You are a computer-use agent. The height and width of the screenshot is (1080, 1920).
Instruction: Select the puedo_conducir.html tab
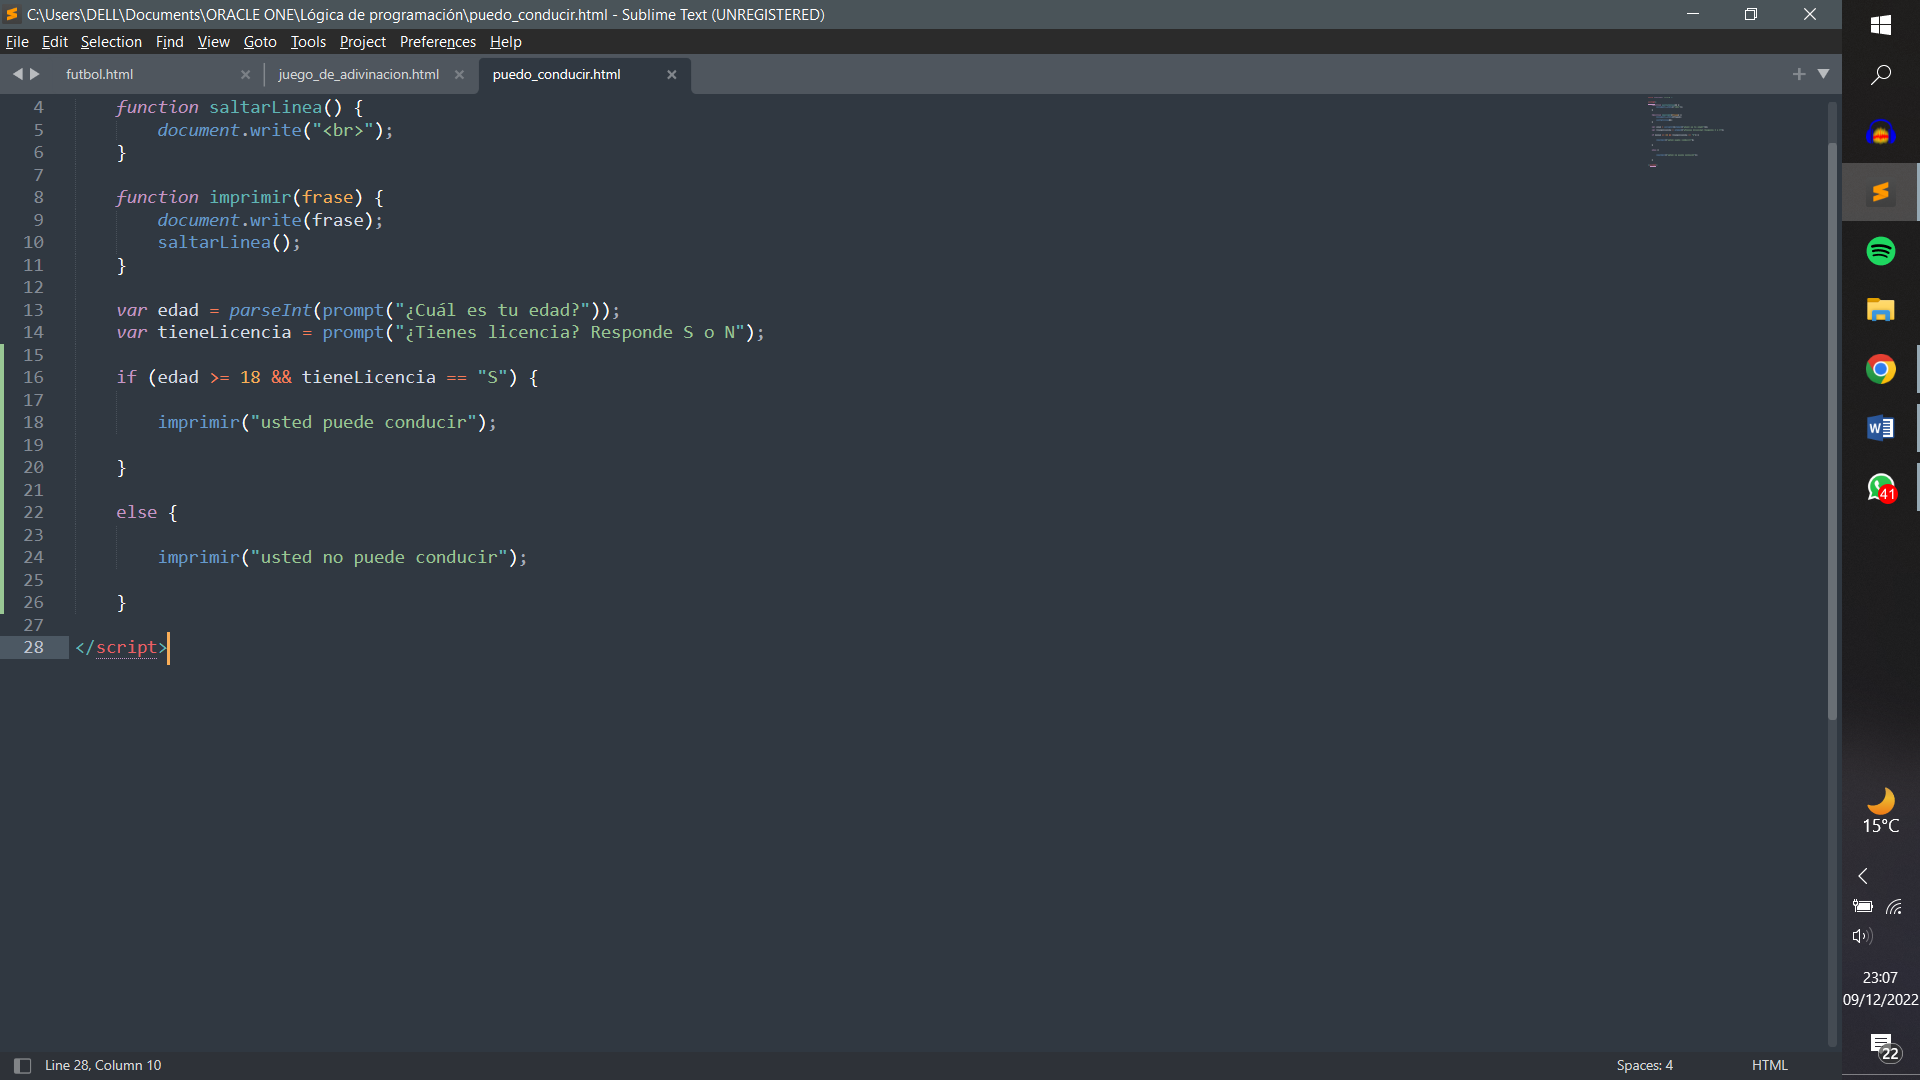coord(556,75)
